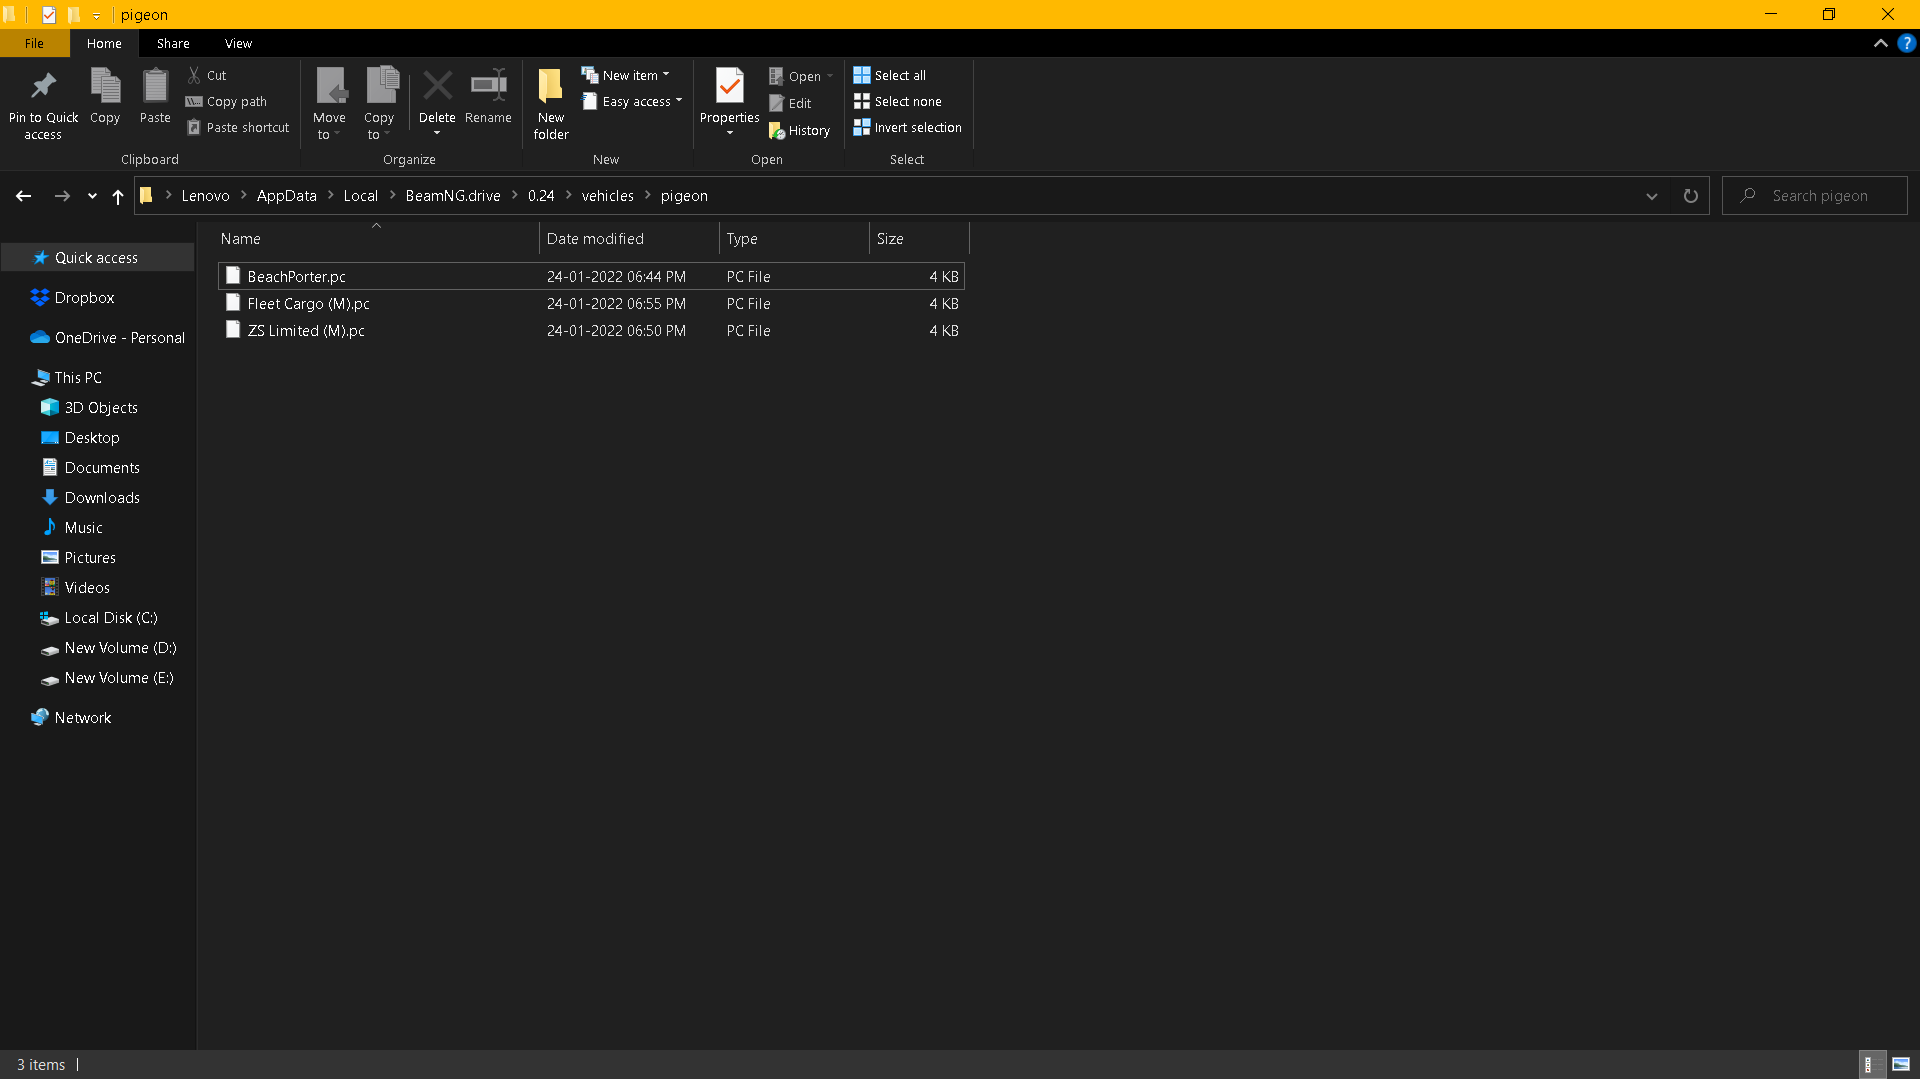Open the Move to menu

329,104
